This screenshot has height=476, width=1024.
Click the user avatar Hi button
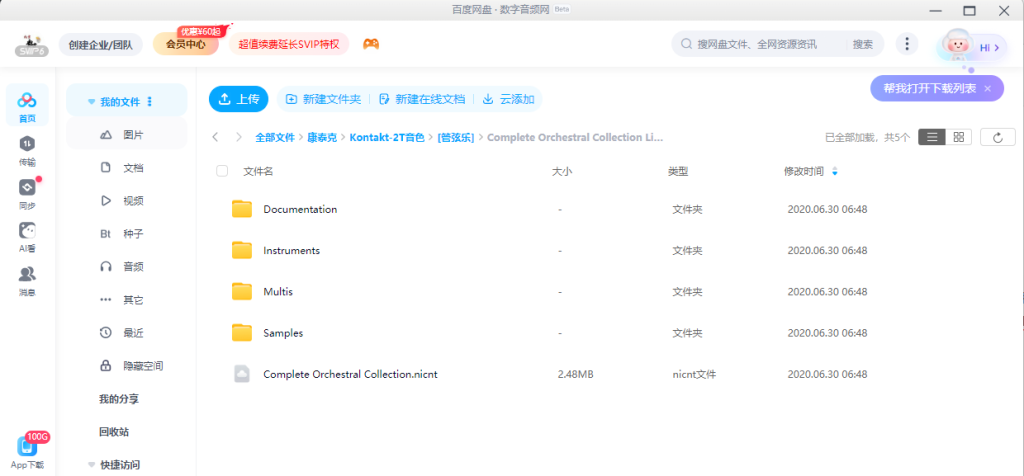[x=971, y=47]
